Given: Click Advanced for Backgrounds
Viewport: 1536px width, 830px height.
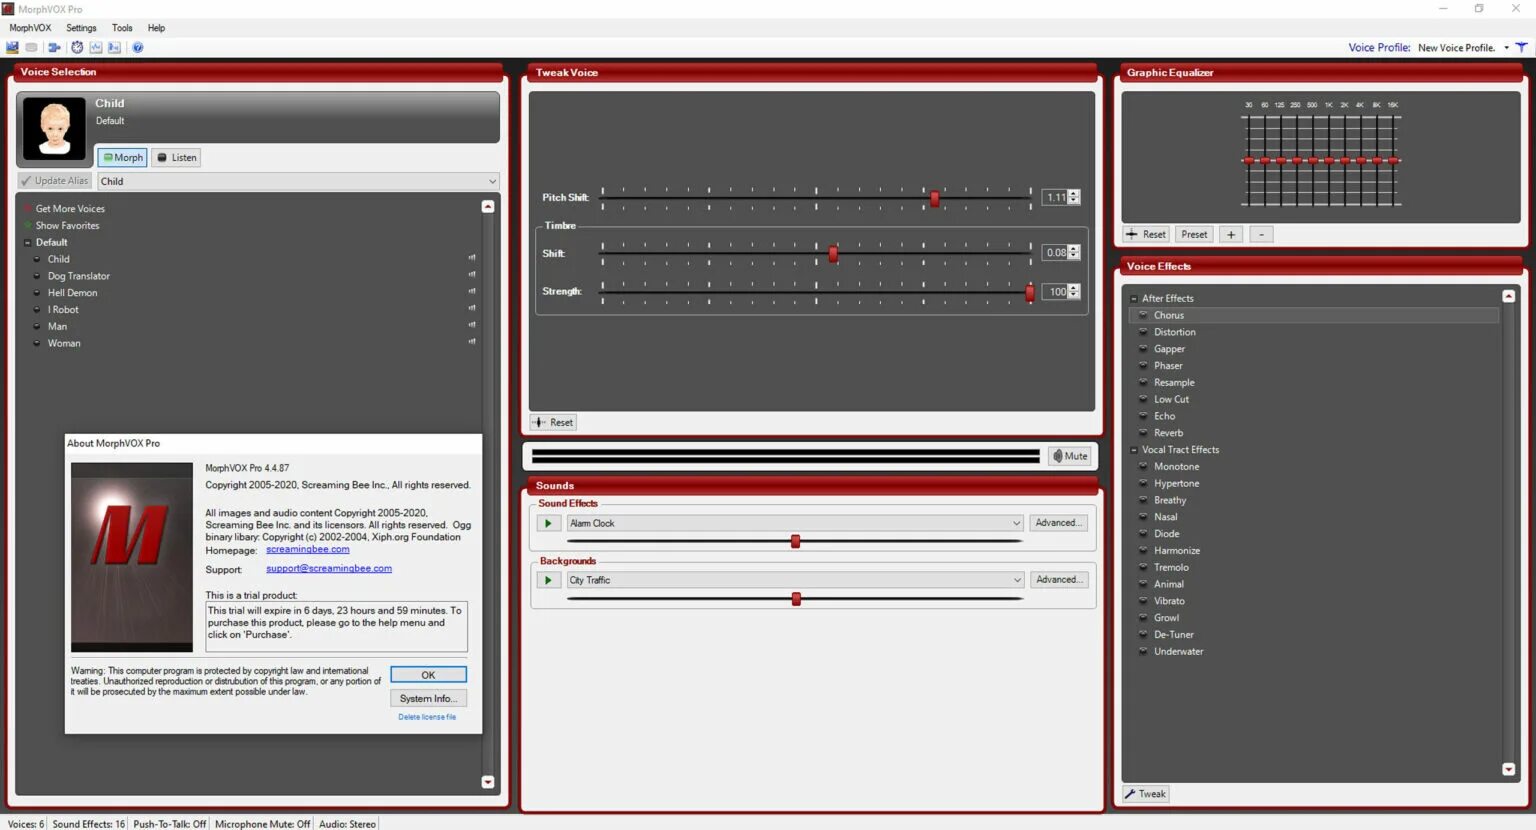Looking at the screenshot, I should (1059, 580).
